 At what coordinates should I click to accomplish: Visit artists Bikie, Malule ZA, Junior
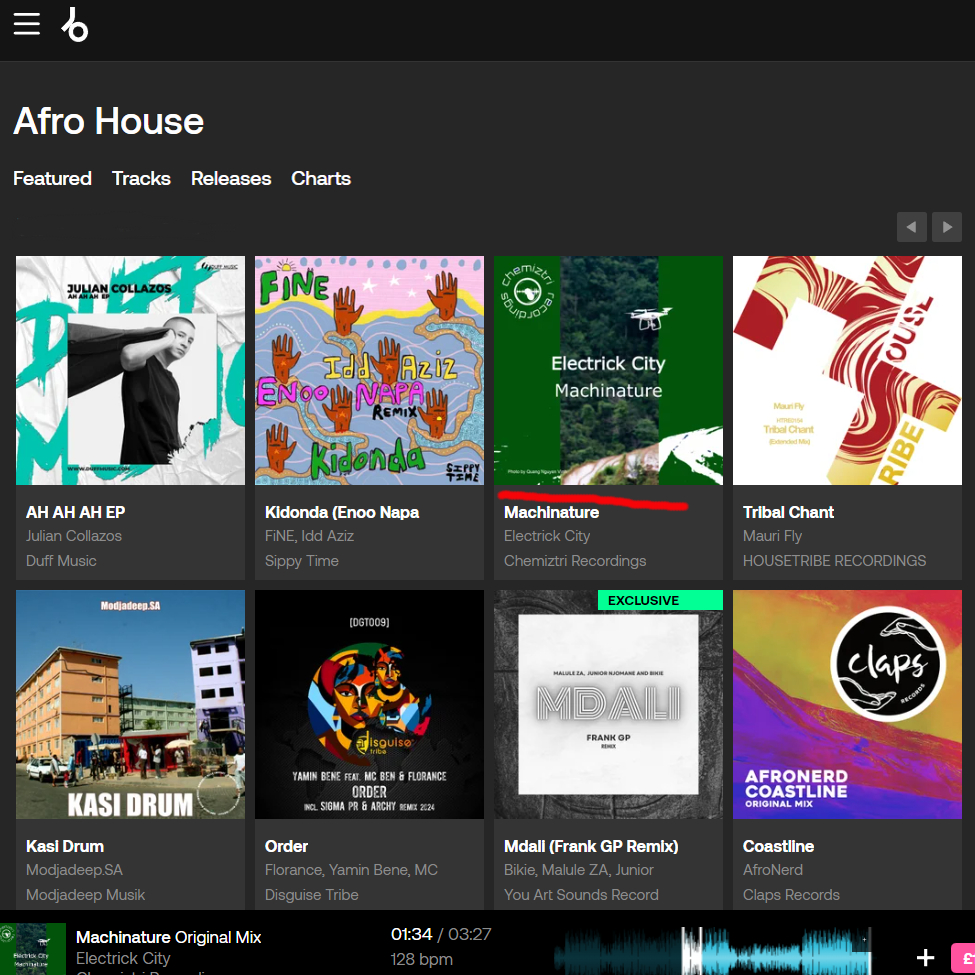point(579,870)
